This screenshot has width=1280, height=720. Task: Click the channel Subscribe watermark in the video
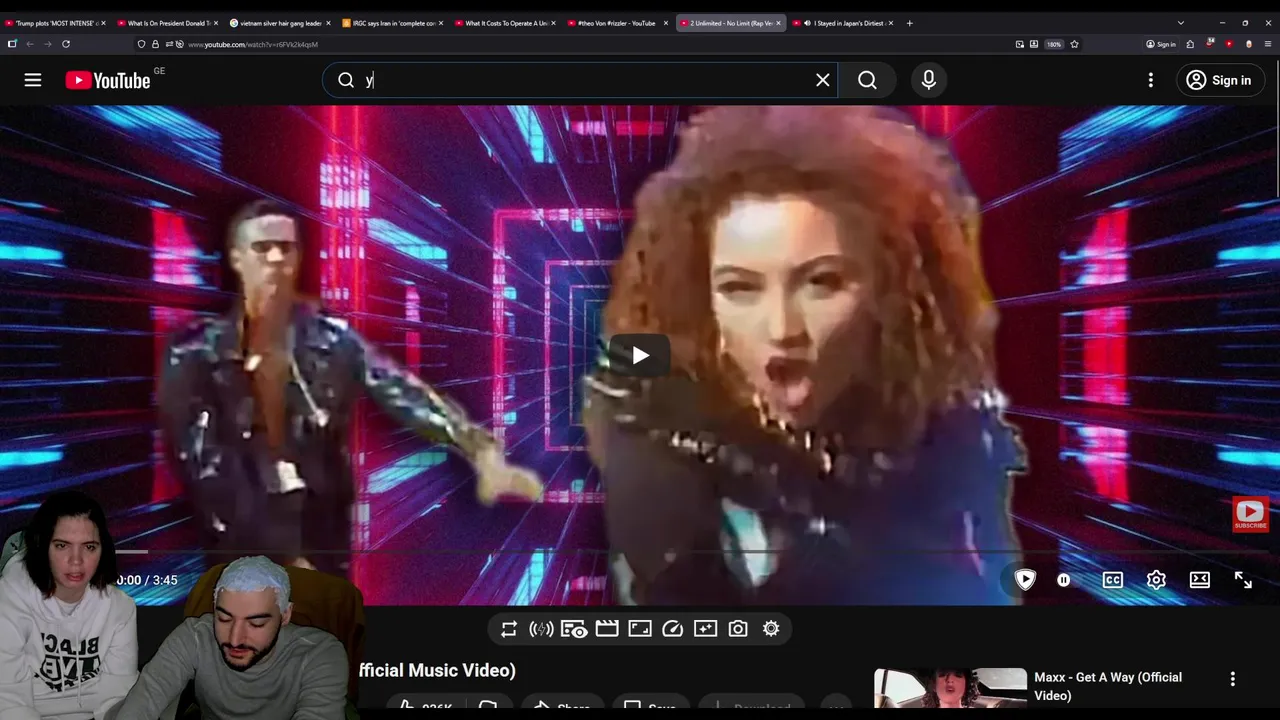[1250, 514]
